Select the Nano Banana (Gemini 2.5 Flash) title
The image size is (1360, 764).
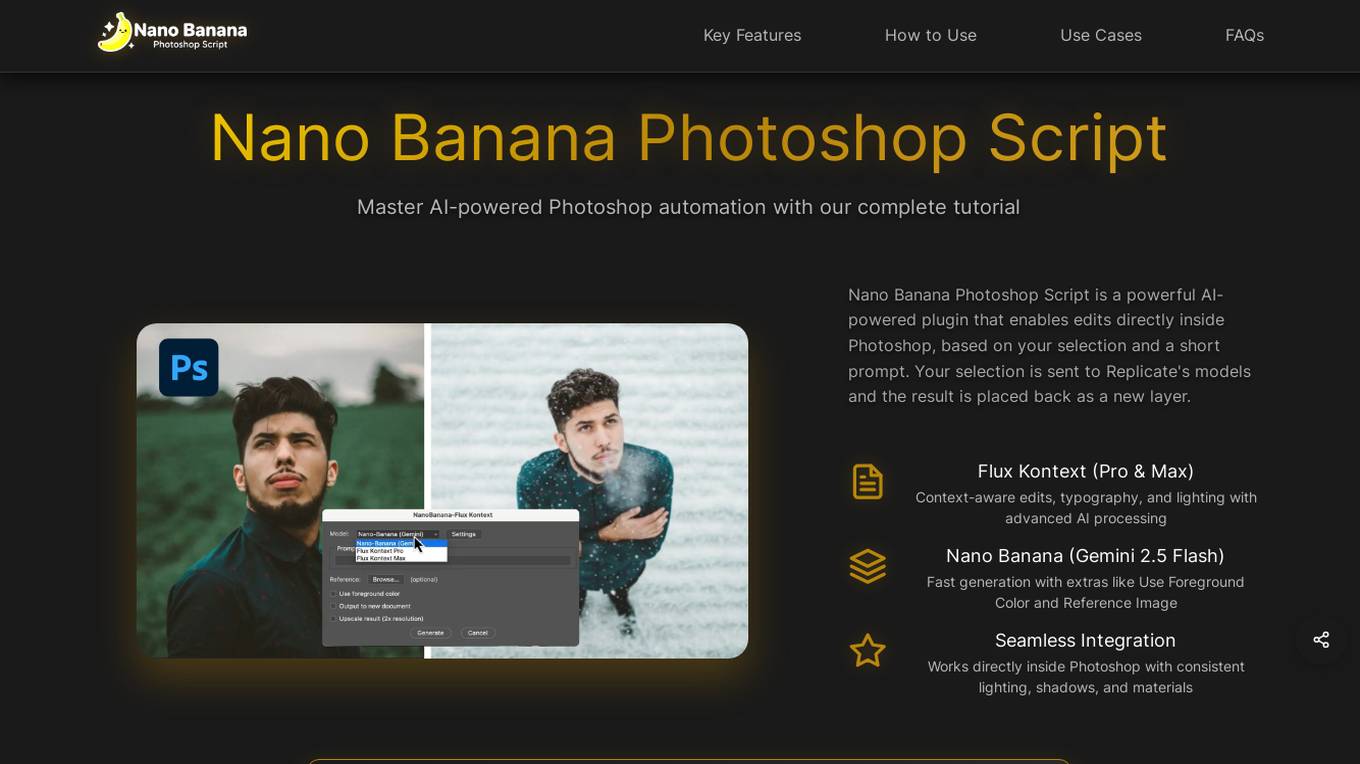click(x=1085, y=556)
